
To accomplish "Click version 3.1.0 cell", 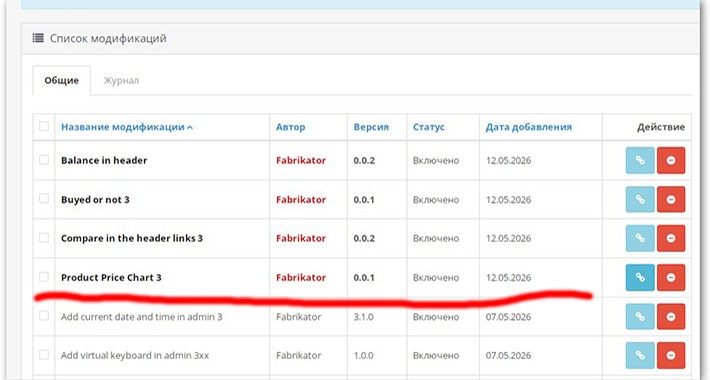I will coord(364,317).
